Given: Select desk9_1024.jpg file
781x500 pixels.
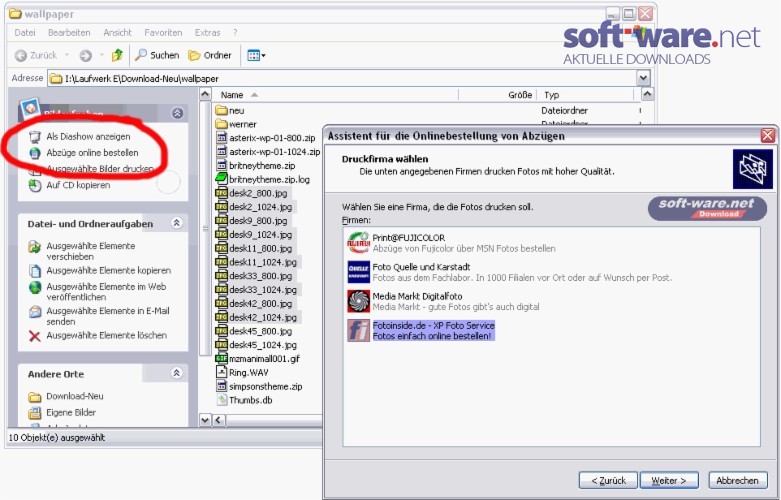Looking at the screenshot, I should tap(260, 235).
